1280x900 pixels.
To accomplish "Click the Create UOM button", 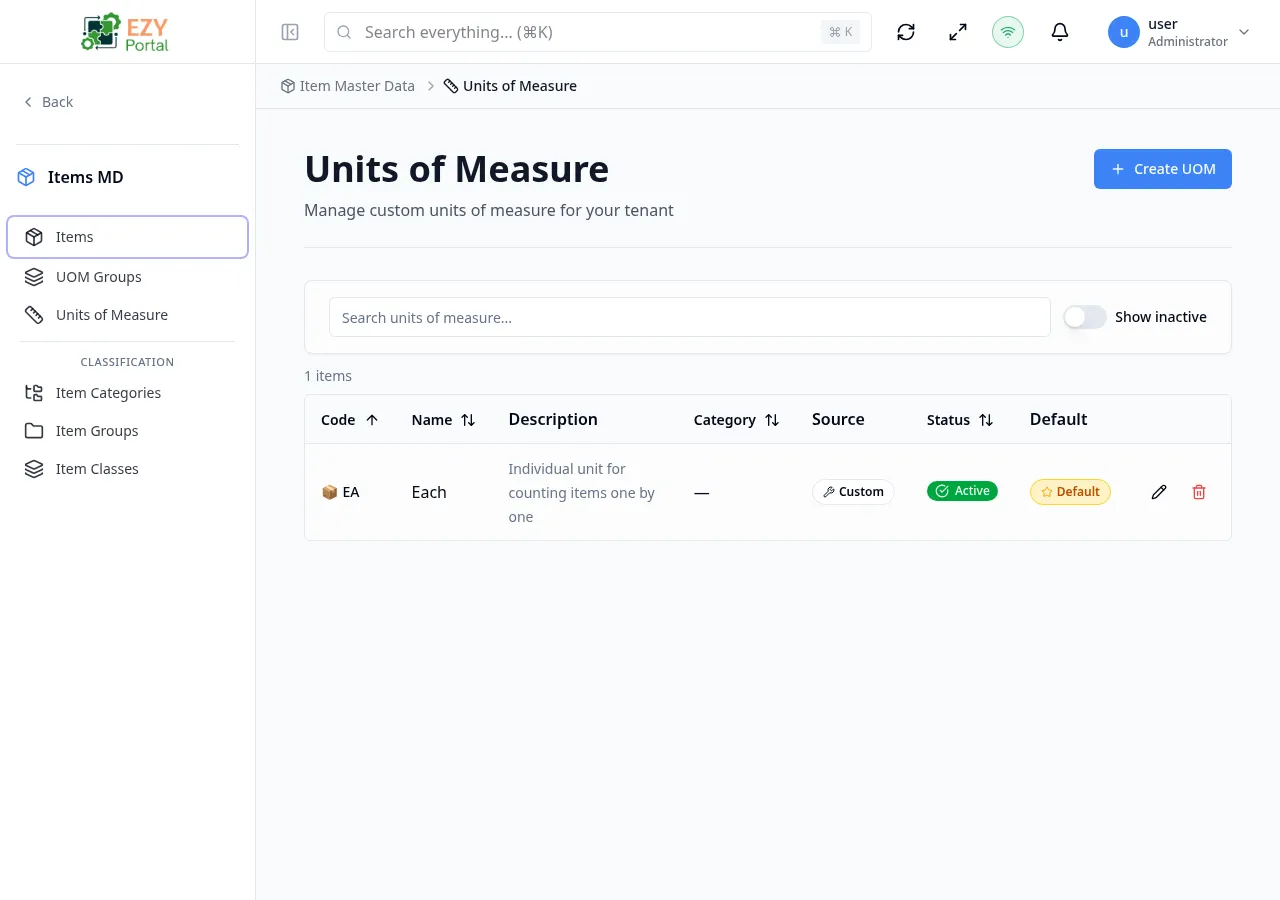I will 1162,169.
